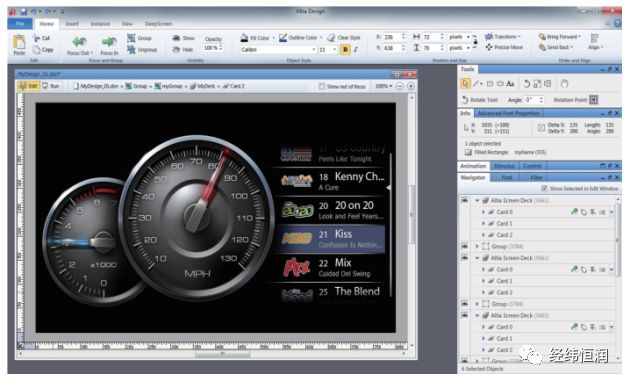Toggle the Bold formatting button

pos(345,50)
